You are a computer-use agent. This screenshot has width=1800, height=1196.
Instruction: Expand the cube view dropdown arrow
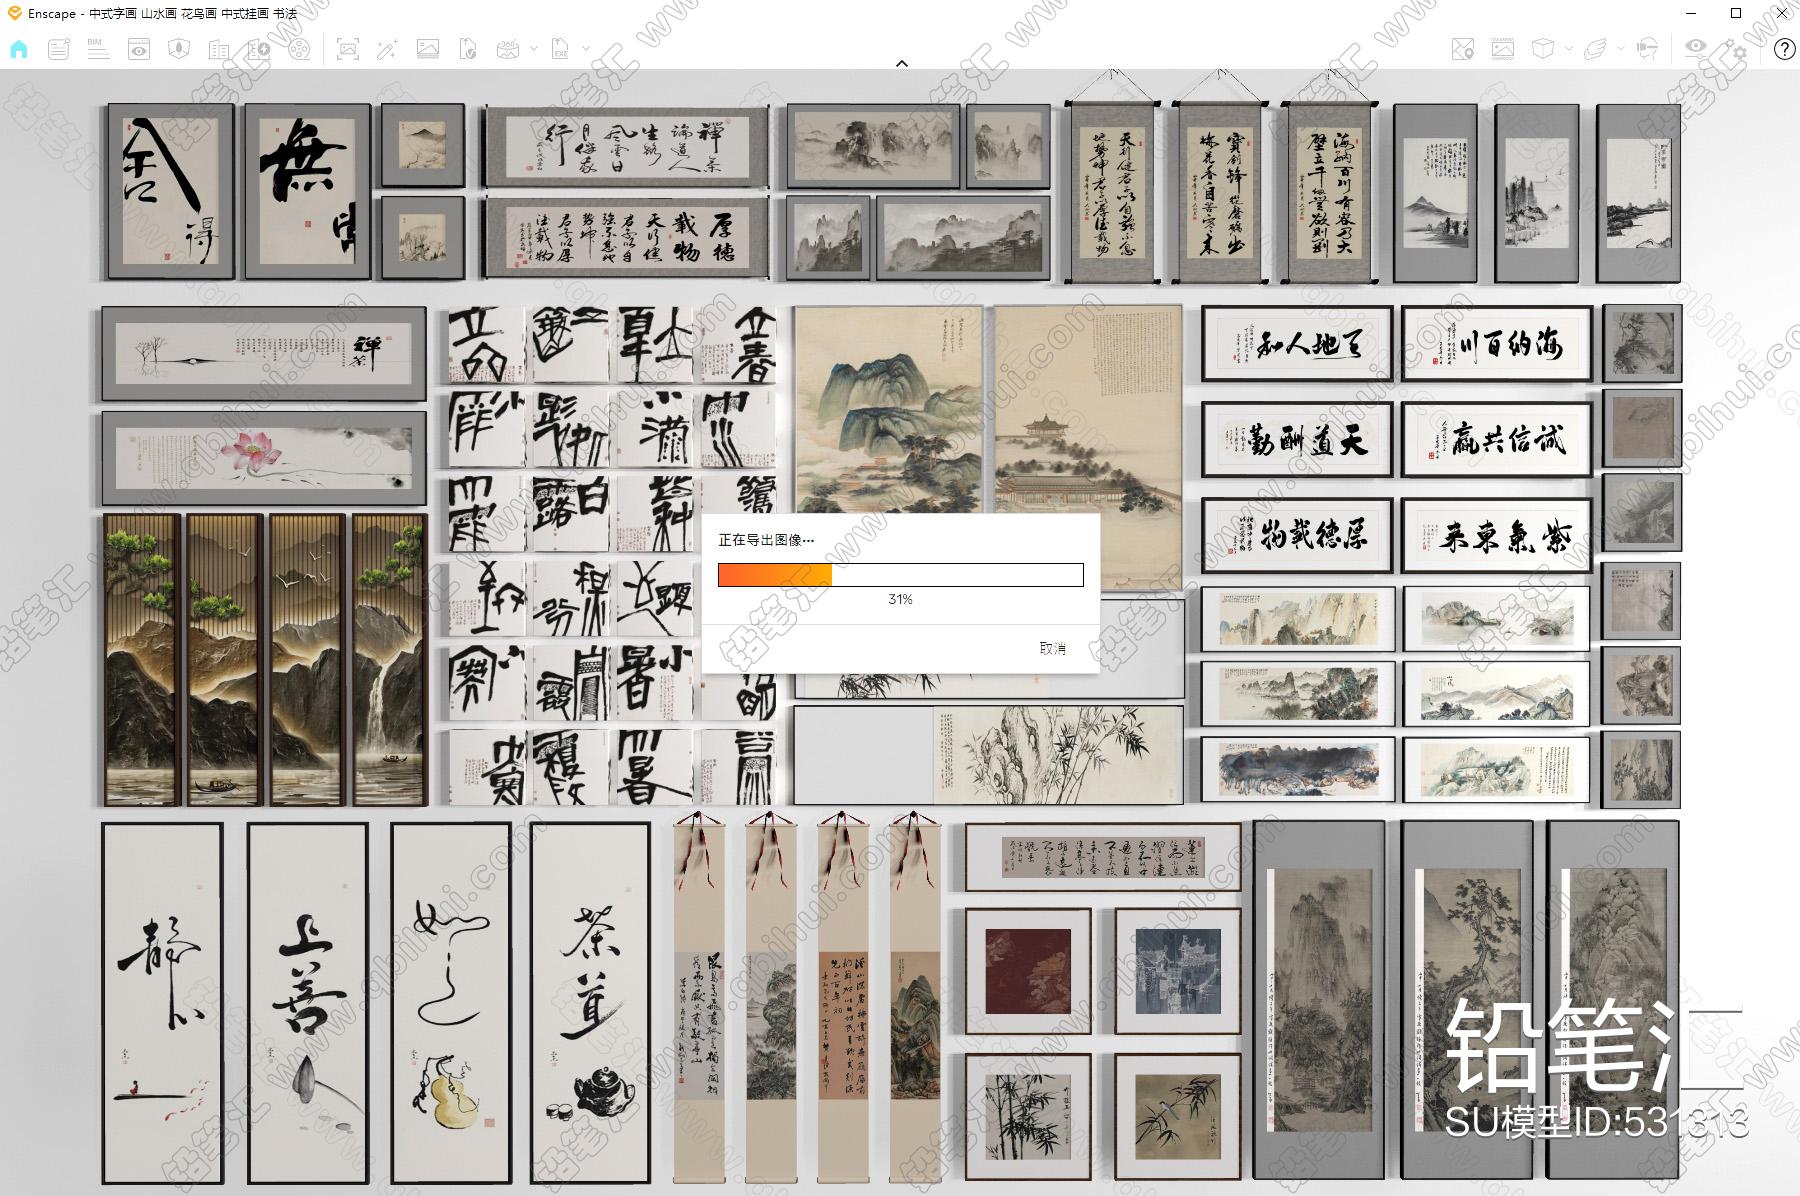1568,48
